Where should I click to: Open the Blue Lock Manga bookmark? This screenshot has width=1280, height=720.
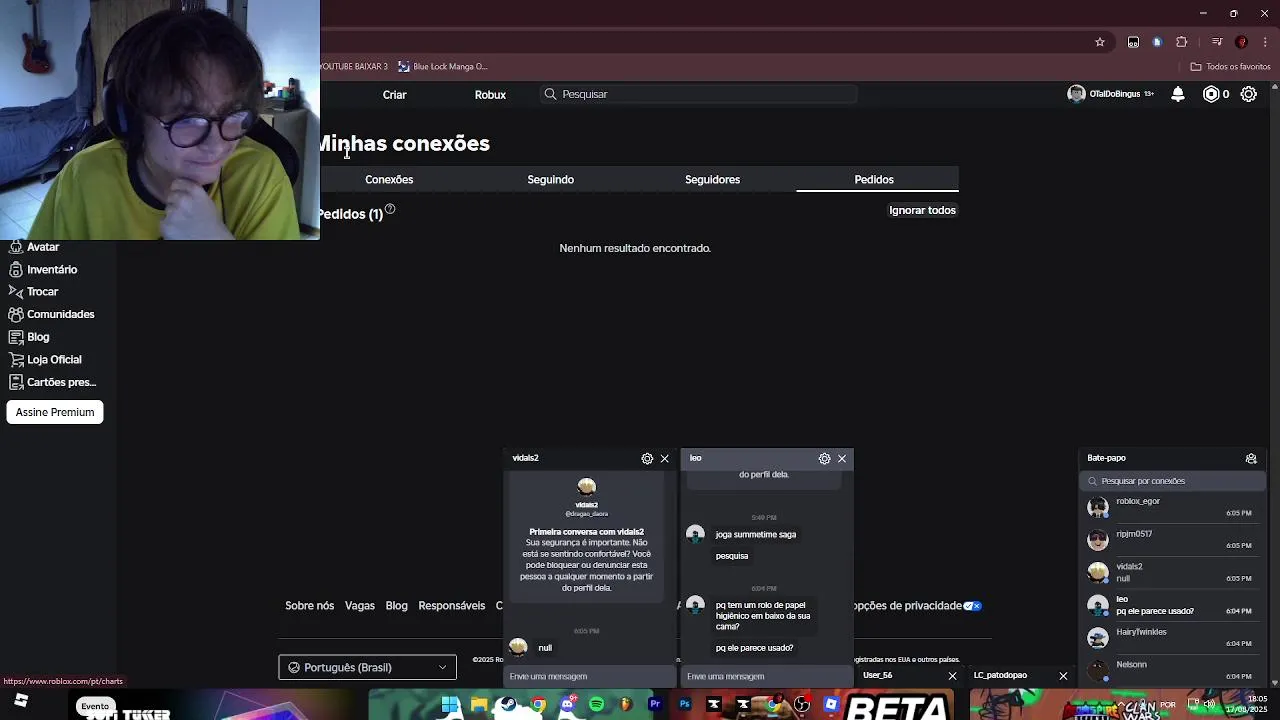(443, 66)
